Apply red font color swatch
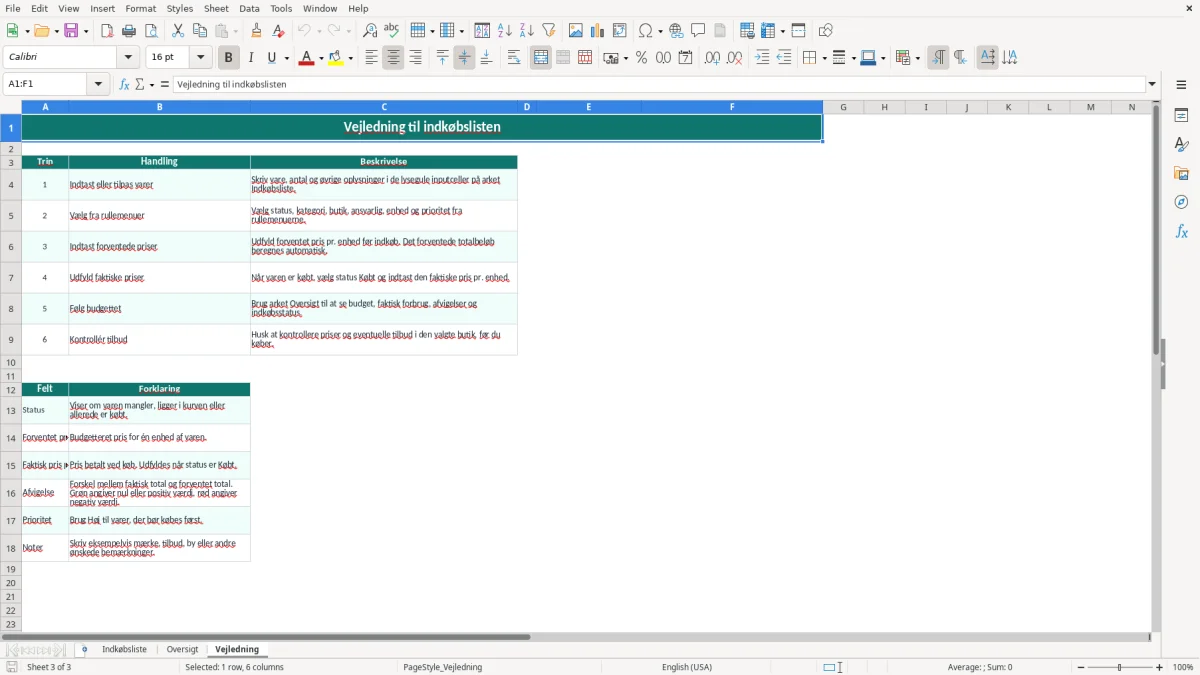The height and width of the screenshot is (675, 1200). coord(307,58)
